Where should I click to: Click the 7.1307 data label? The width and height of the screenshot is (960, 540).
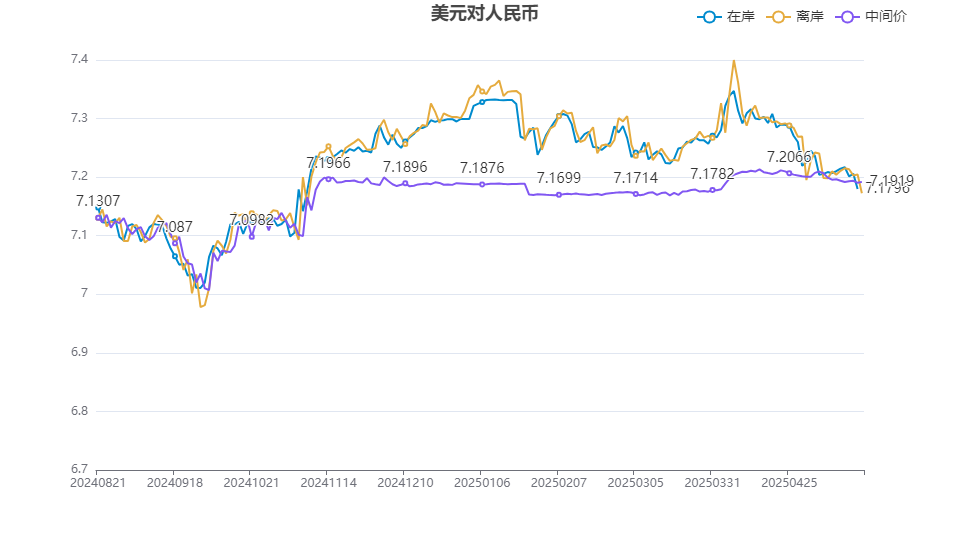pyautogui.click(x=98, y=201)
